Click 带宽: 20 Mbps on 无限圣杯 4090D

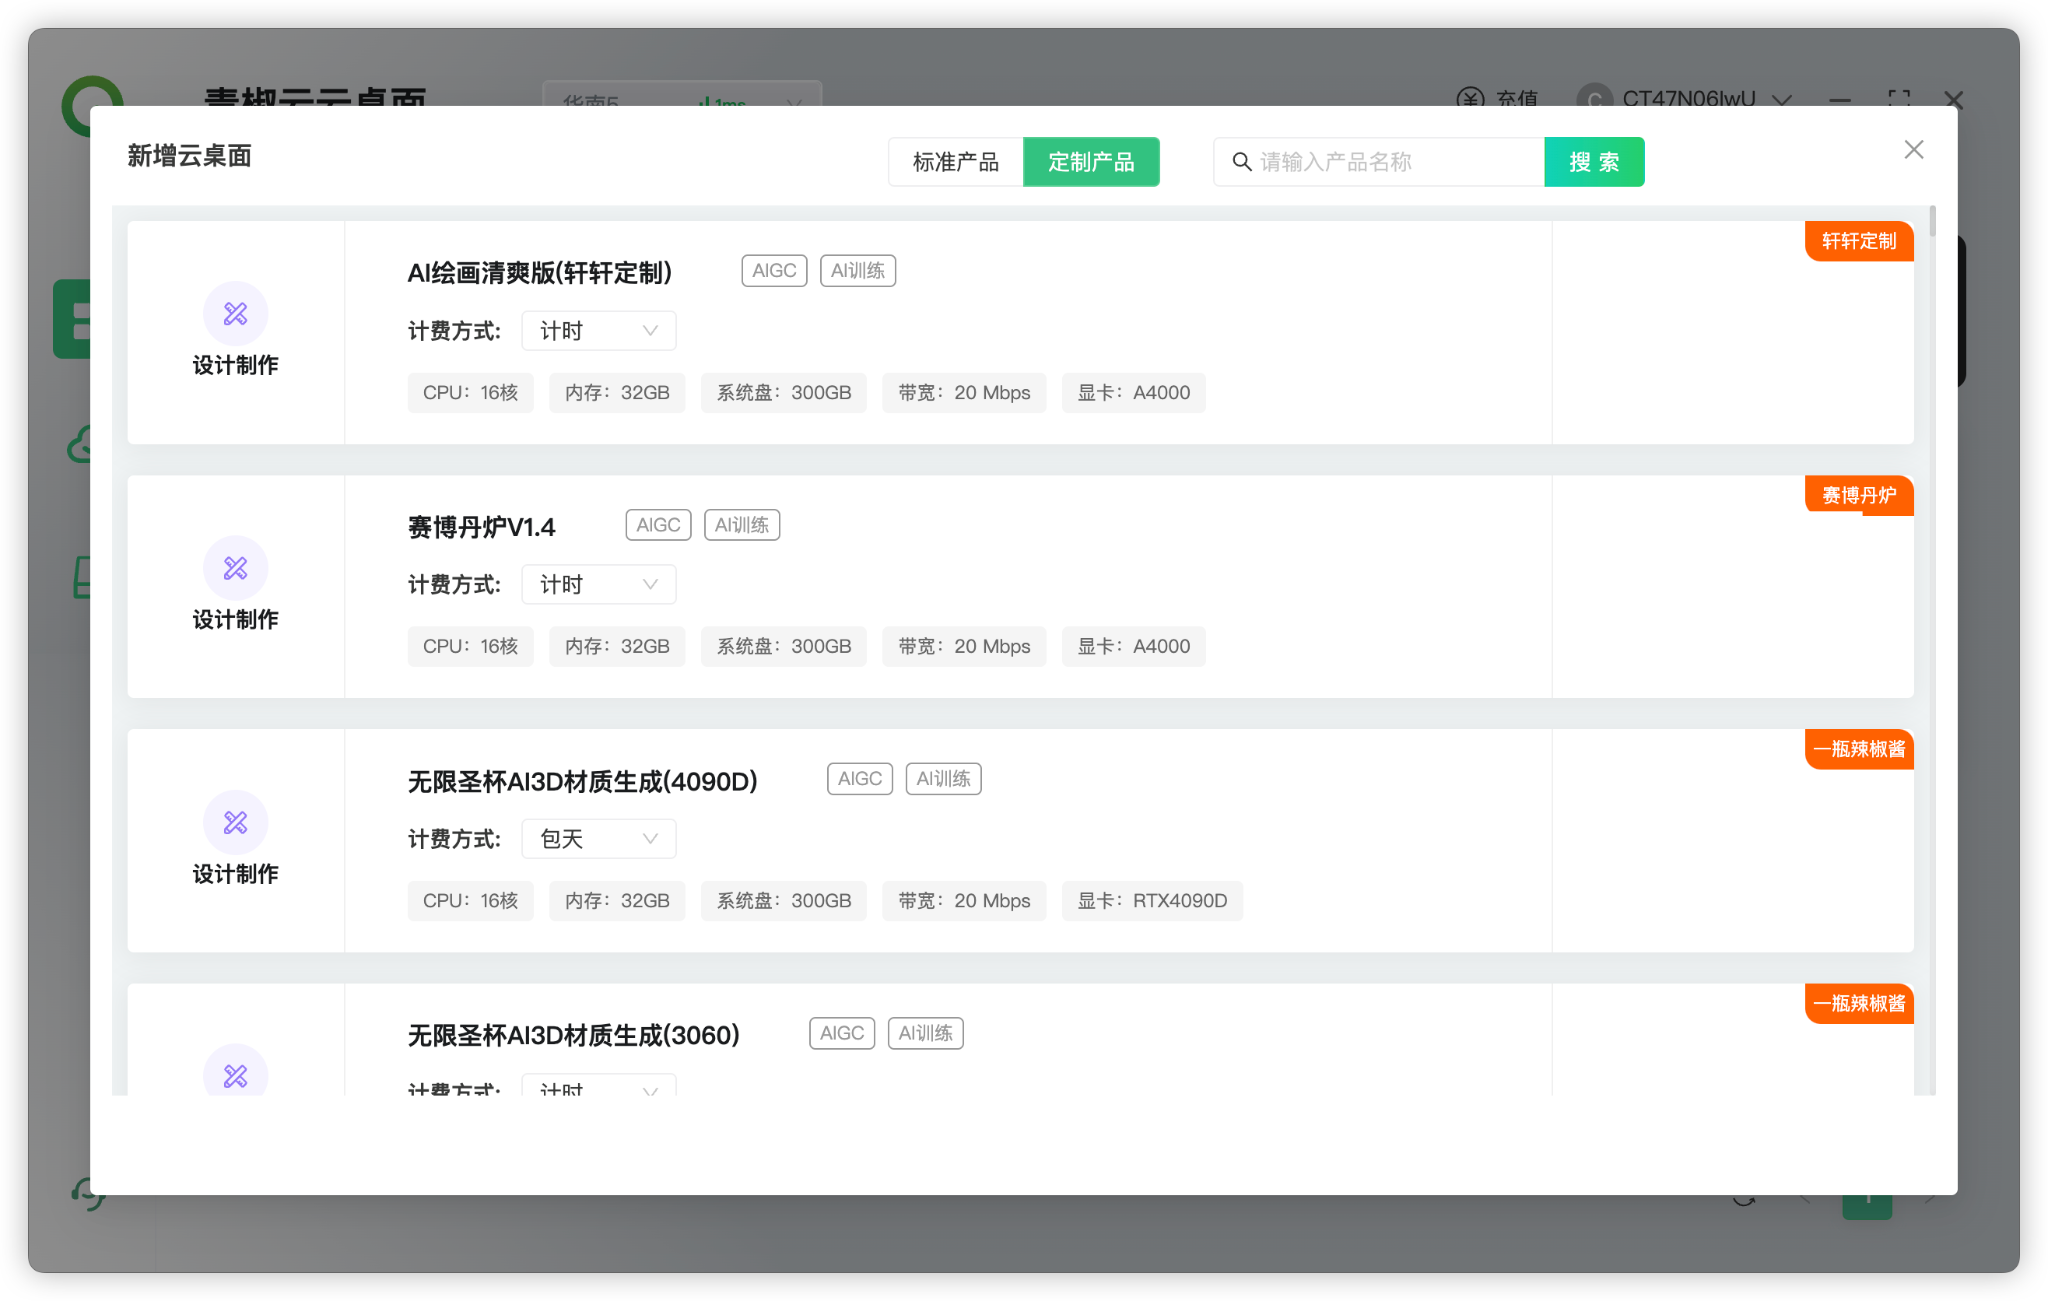[964, 901]
